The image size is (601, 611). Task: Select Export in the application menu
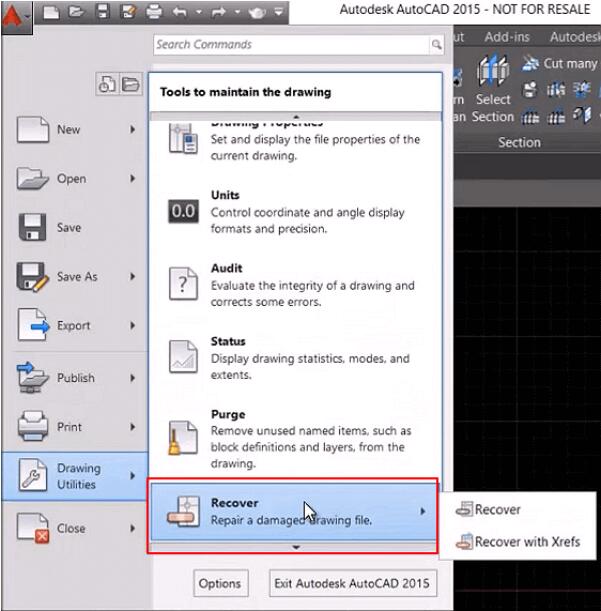tap(75, 326)
